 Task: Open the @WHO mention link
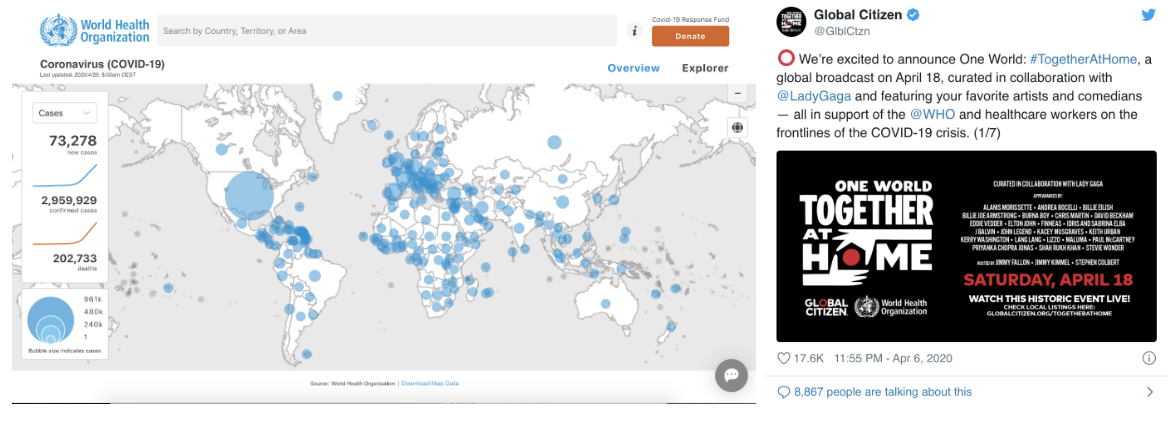pyautogui.click(x=931, y=115)
